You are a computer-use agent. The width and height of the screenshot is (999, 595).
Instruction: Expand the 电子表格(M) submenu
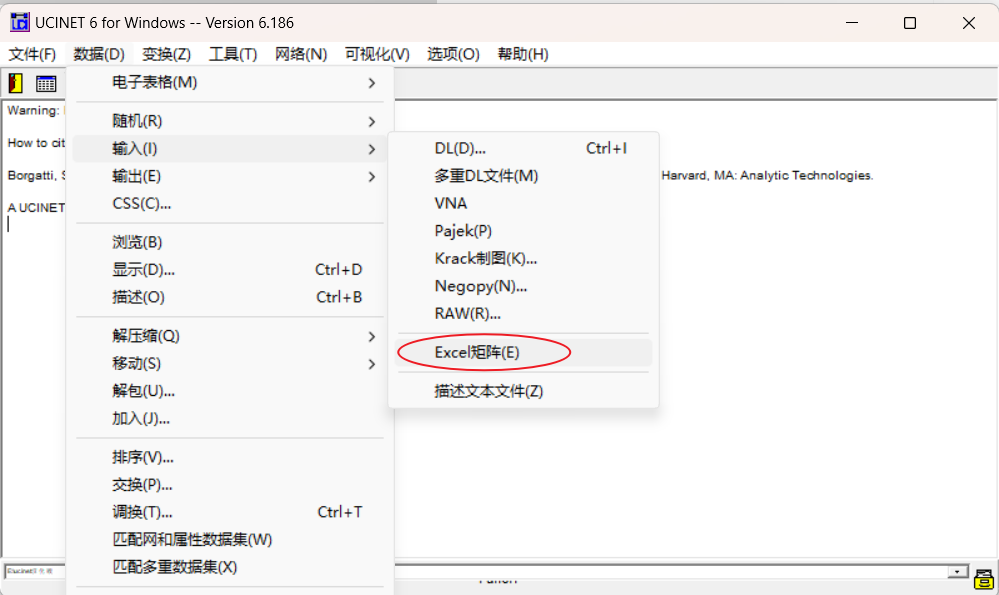point(230,83)
